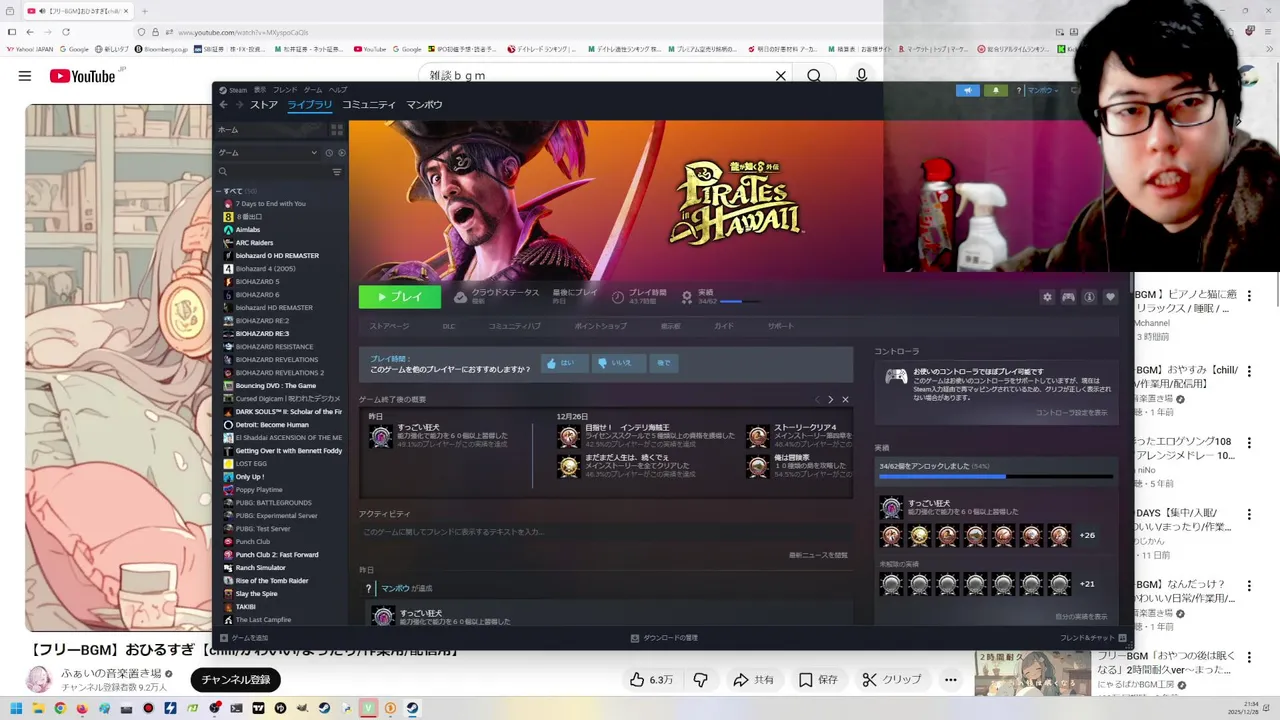Open YouTube hamburger menu
This screenshot has height=720, width=1280.
tap(25, 76)
